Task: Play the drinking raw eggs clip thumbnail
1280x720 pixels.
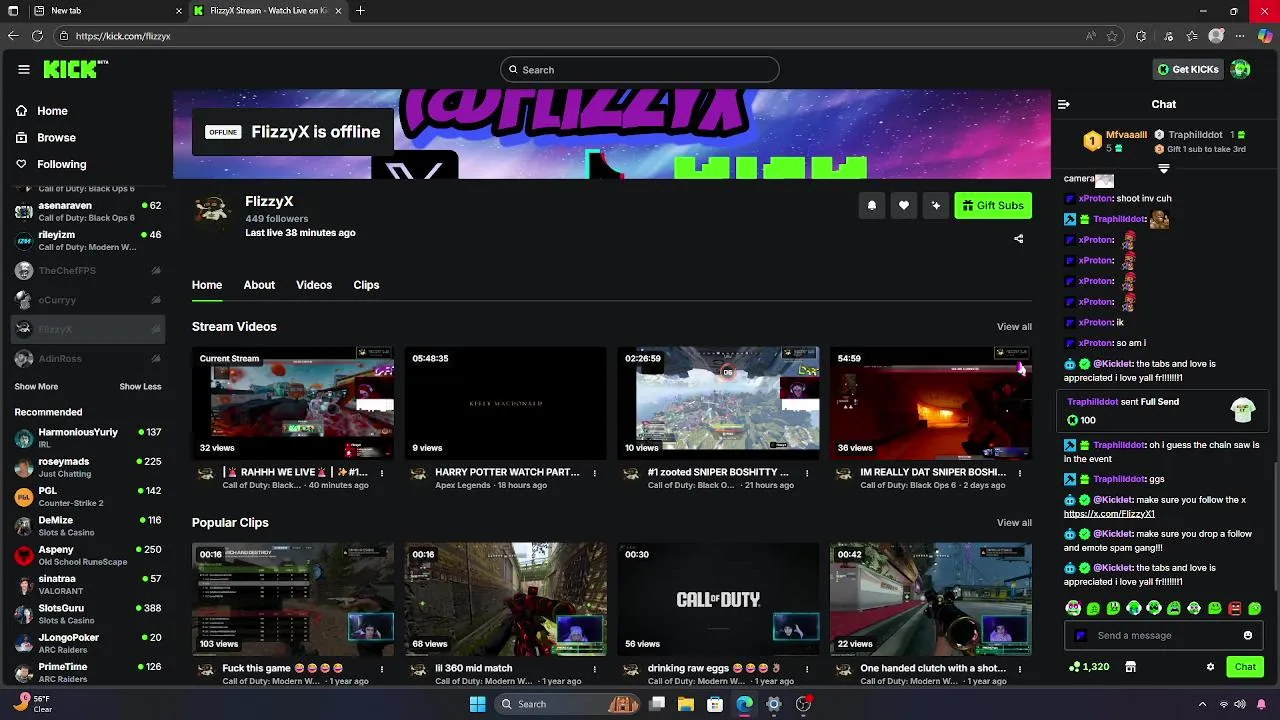Action: [718, 599]
